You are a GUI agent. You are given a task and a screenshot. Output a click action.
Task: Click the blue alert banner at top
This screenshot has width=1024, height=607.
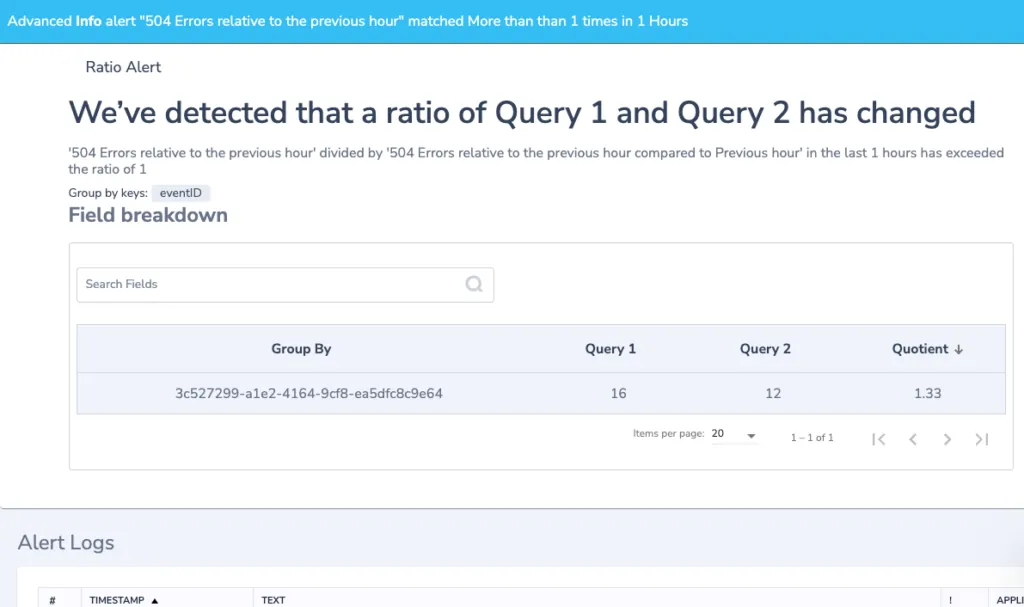[512, 22]
